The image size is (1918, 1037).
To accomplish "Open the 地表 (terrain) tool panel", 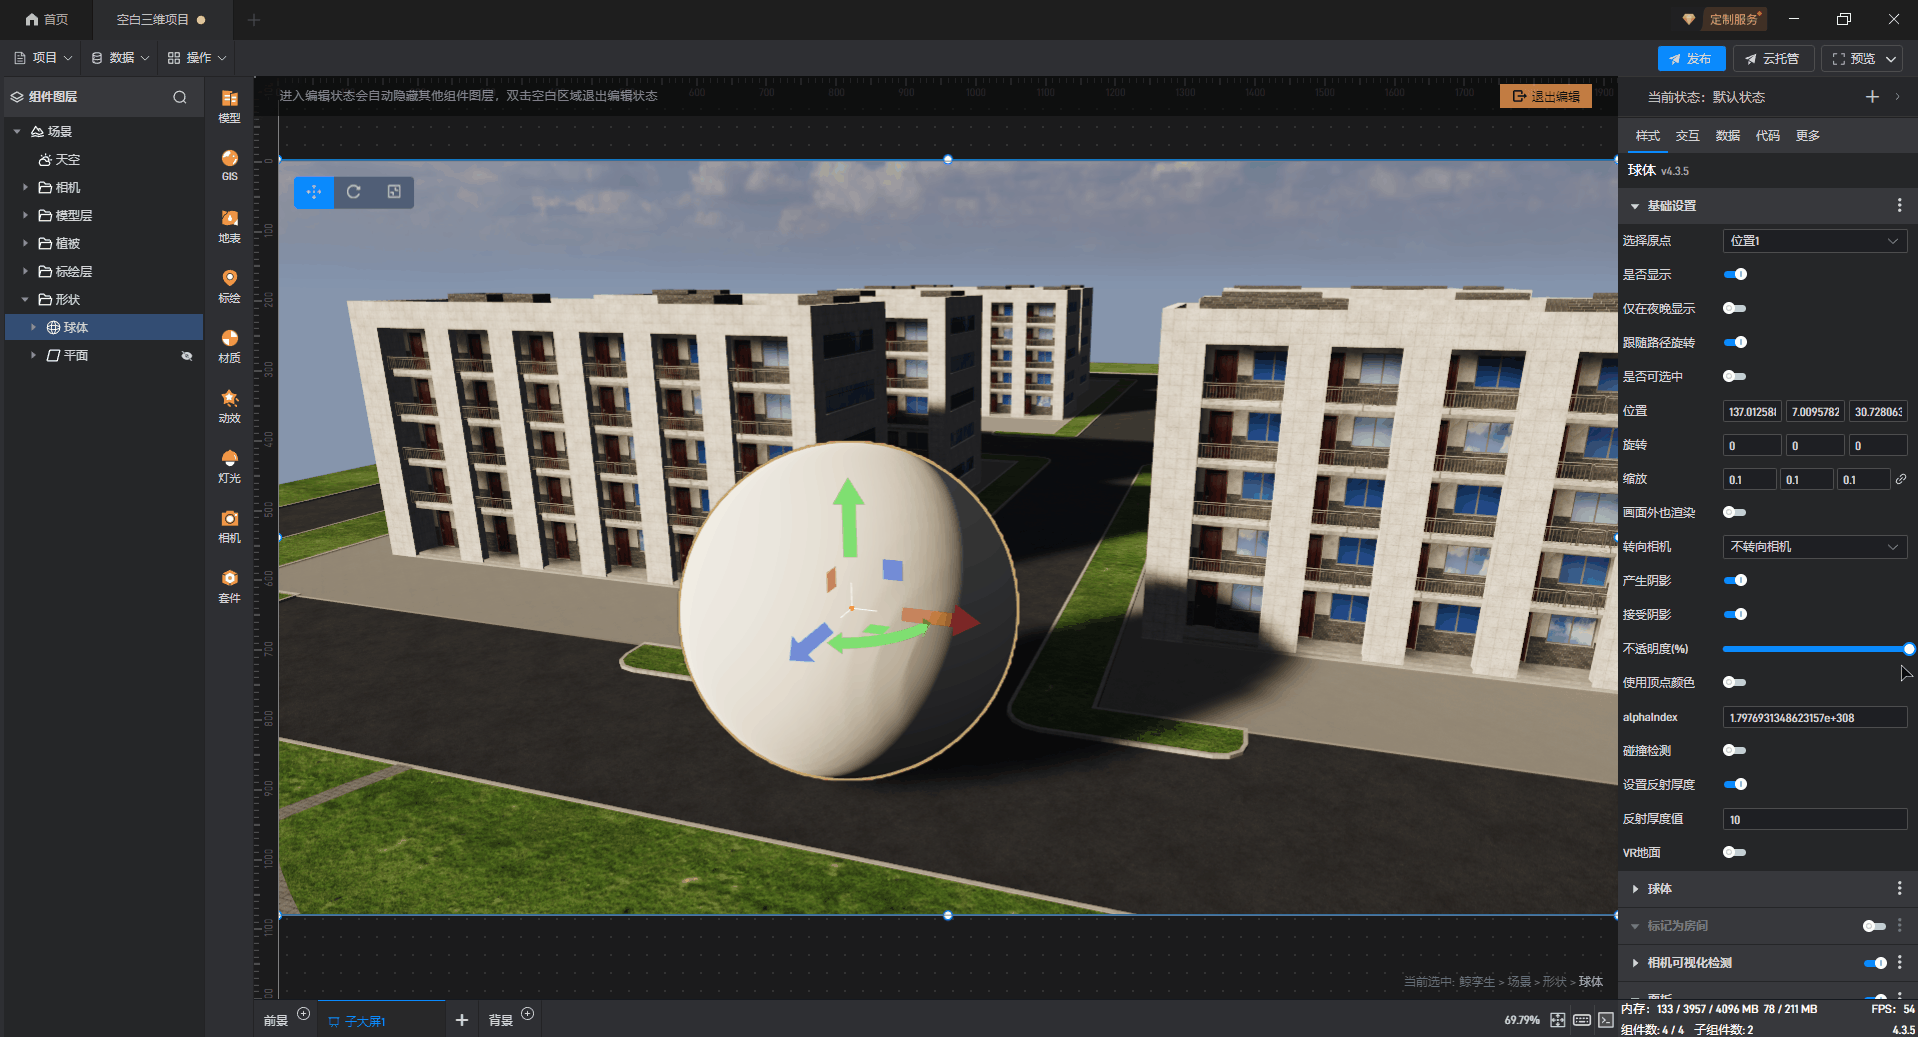I will 229,226.
